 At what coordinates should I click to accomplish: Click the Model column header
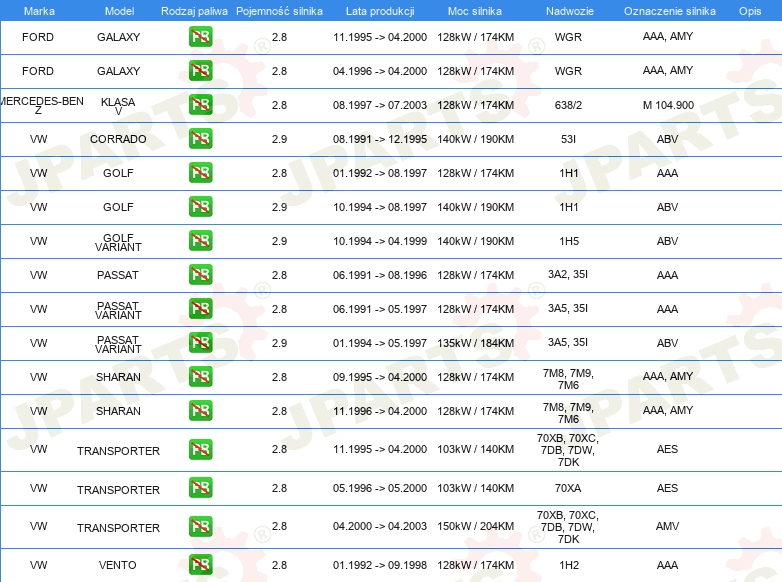[x=119, y=11]
